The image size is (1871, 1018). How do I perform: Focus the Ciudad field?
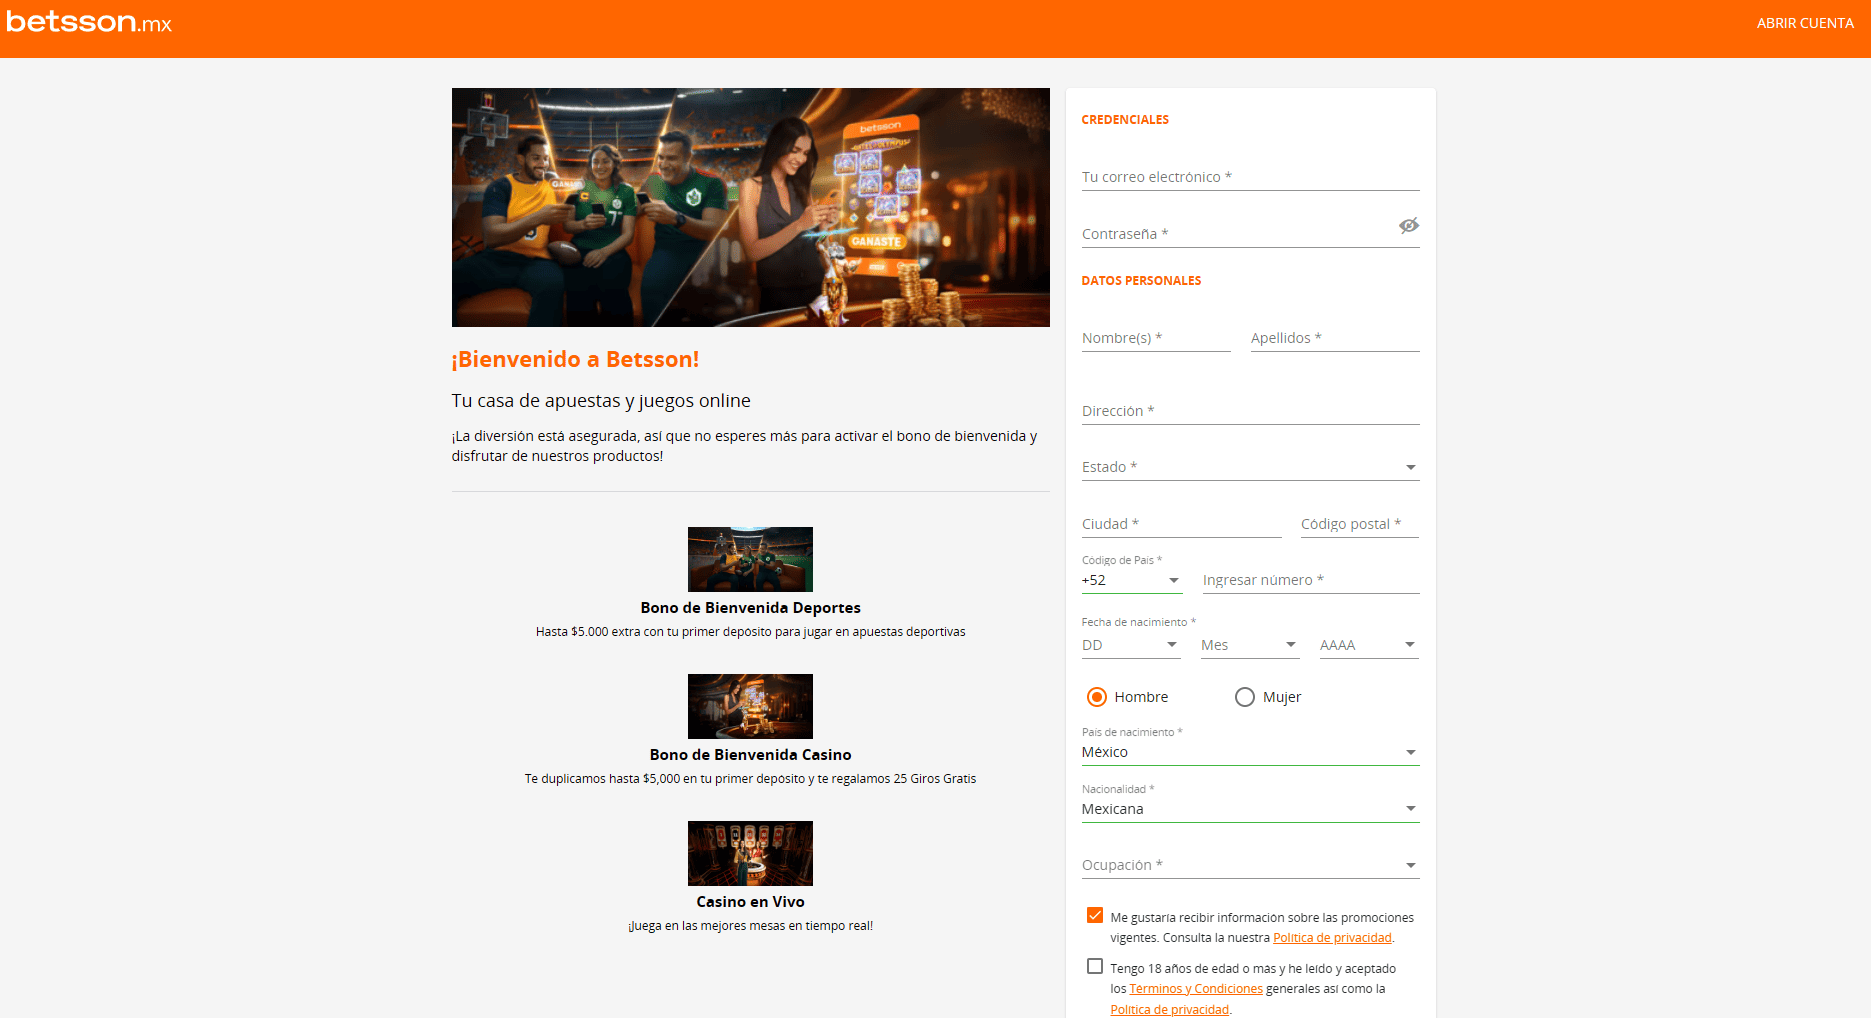point(1181,524)
